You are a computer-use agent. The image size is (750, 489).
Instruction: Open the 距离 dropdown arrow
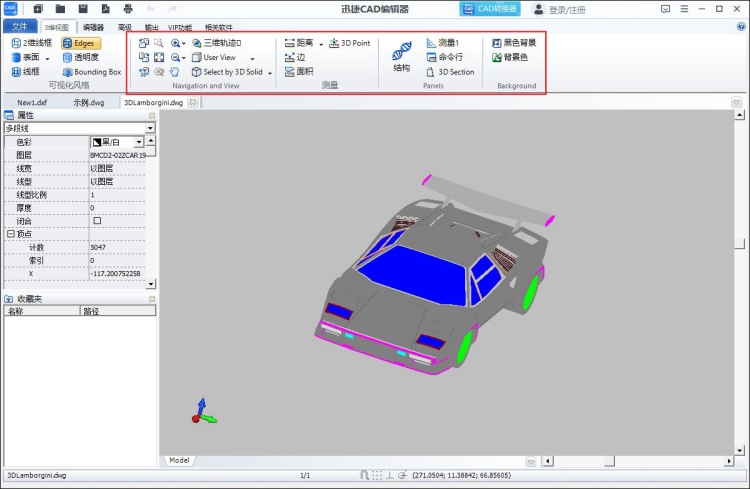(x=321, y=44)
